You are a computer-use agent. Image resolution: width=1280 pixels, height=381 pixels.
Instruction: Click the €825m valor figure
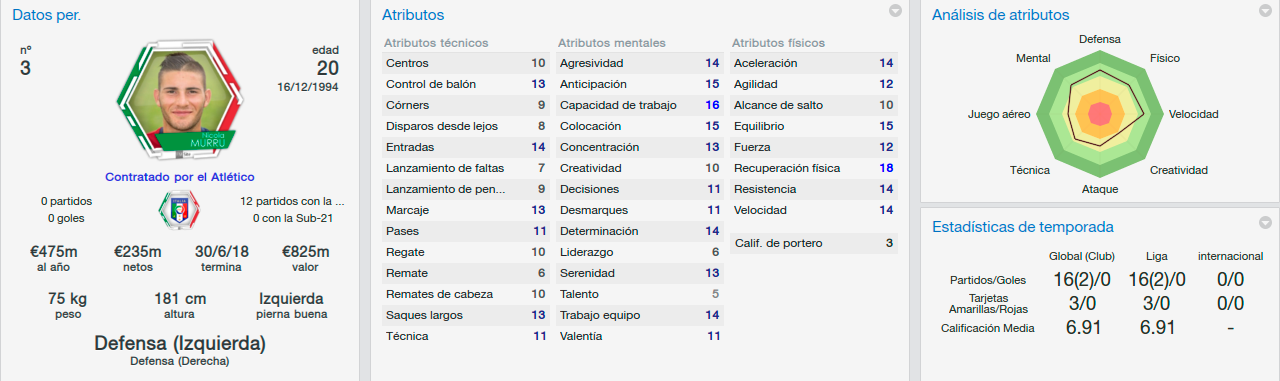306,252
